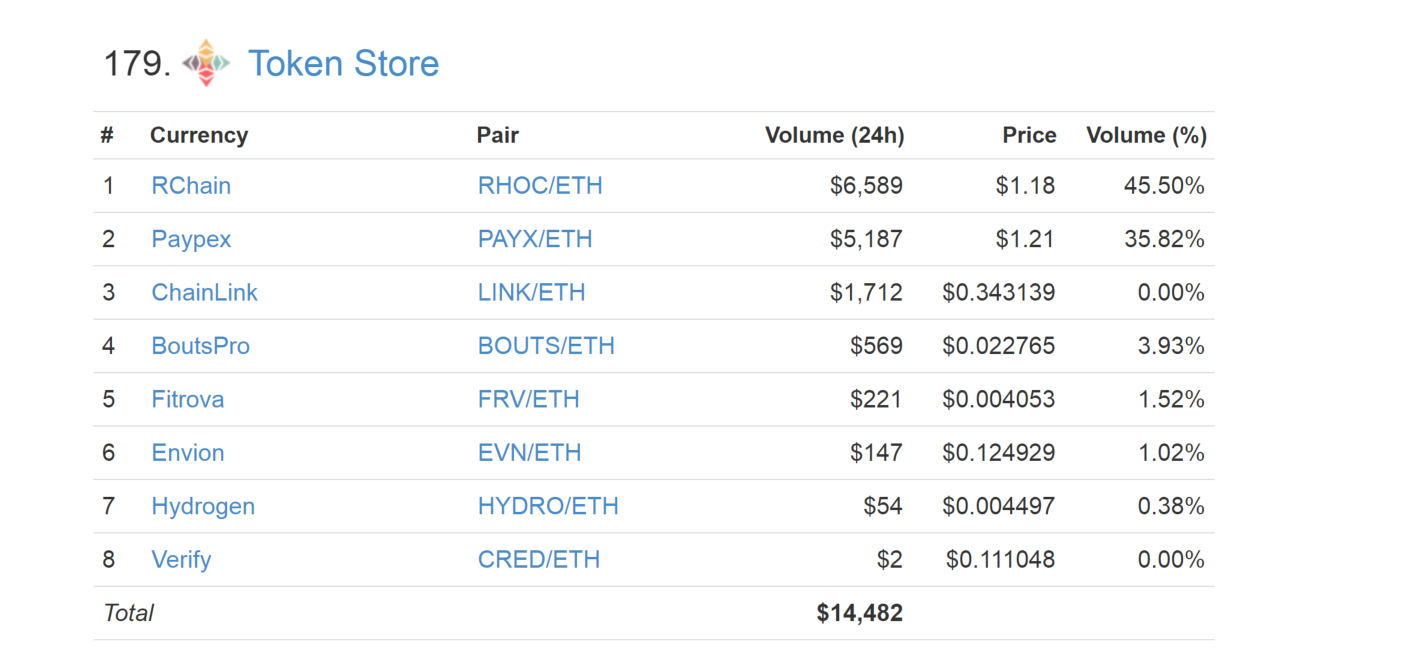Select Envion price $0.124929

tap(998, 453)
